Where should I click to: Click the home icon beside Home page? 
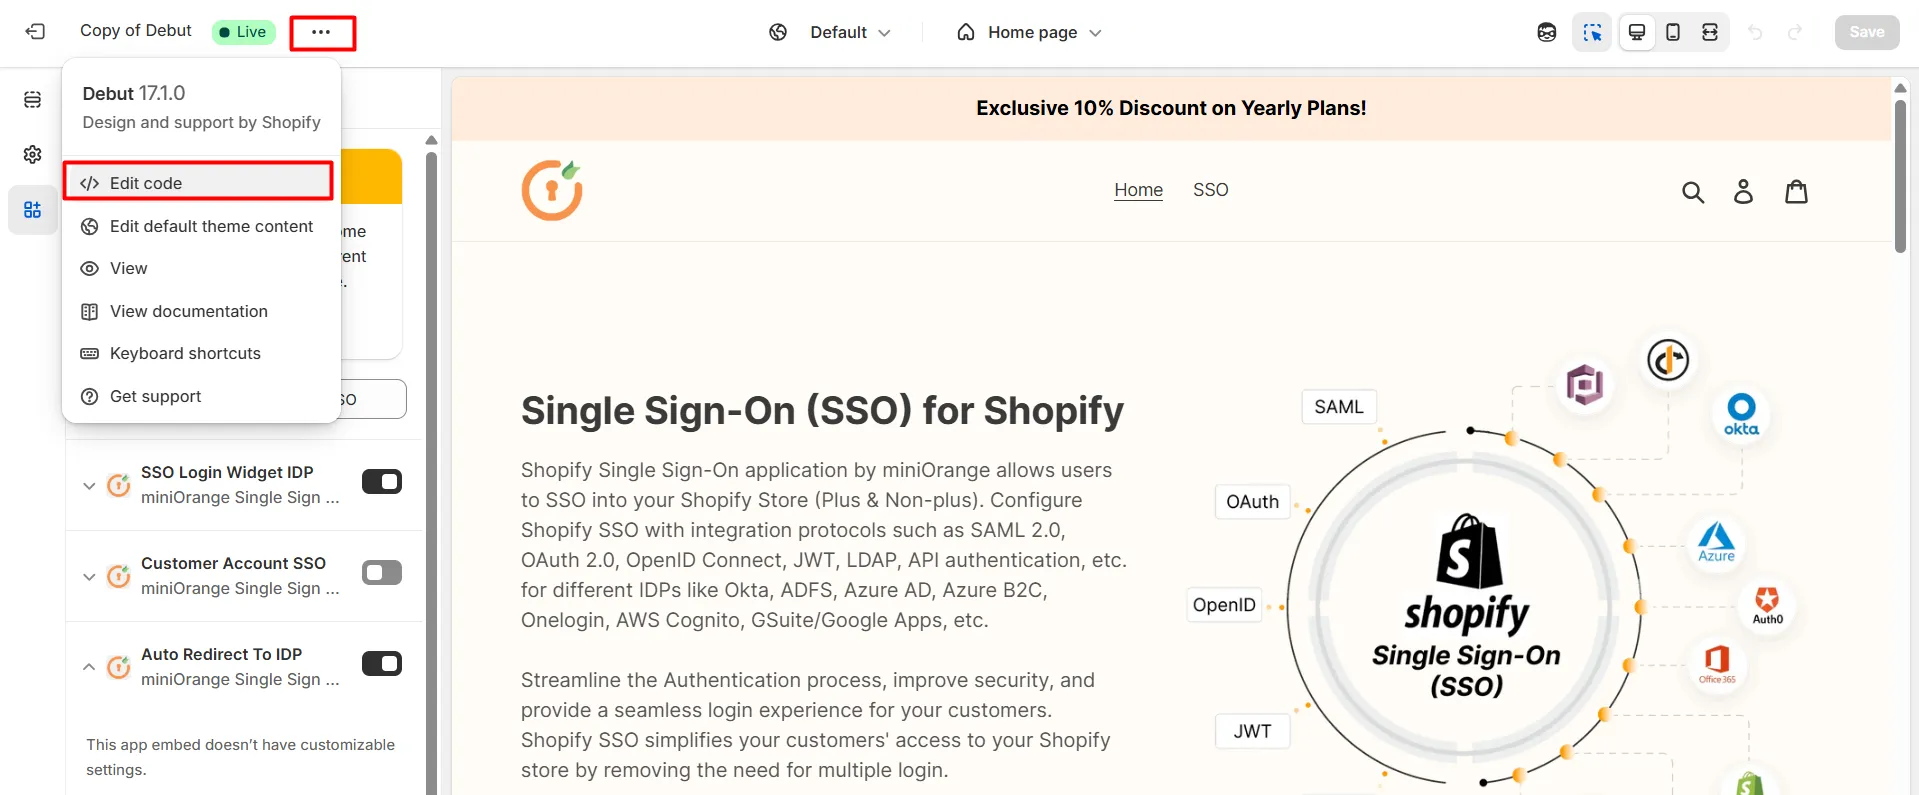(x=966, y=32)
